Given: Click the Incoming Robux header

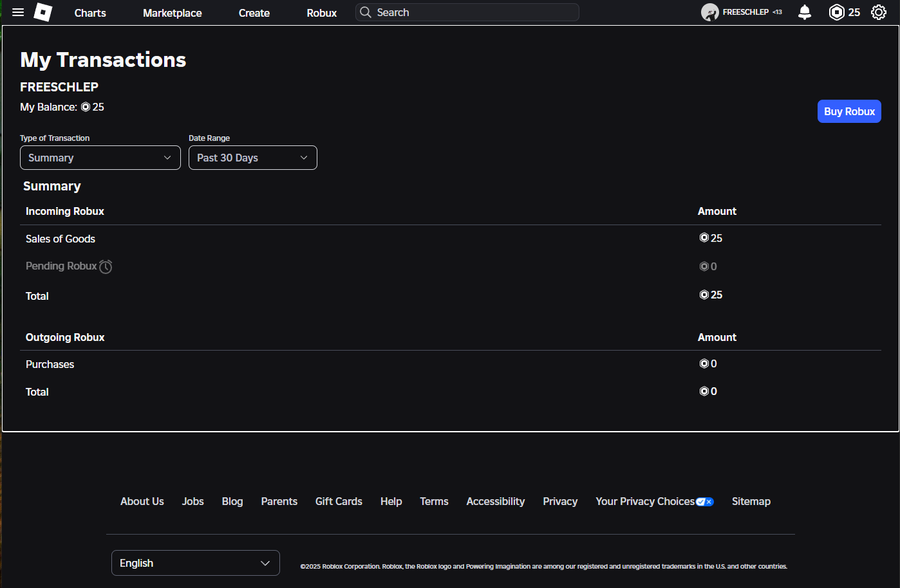Looking at the screenshot, I should (x=65, y=211).
